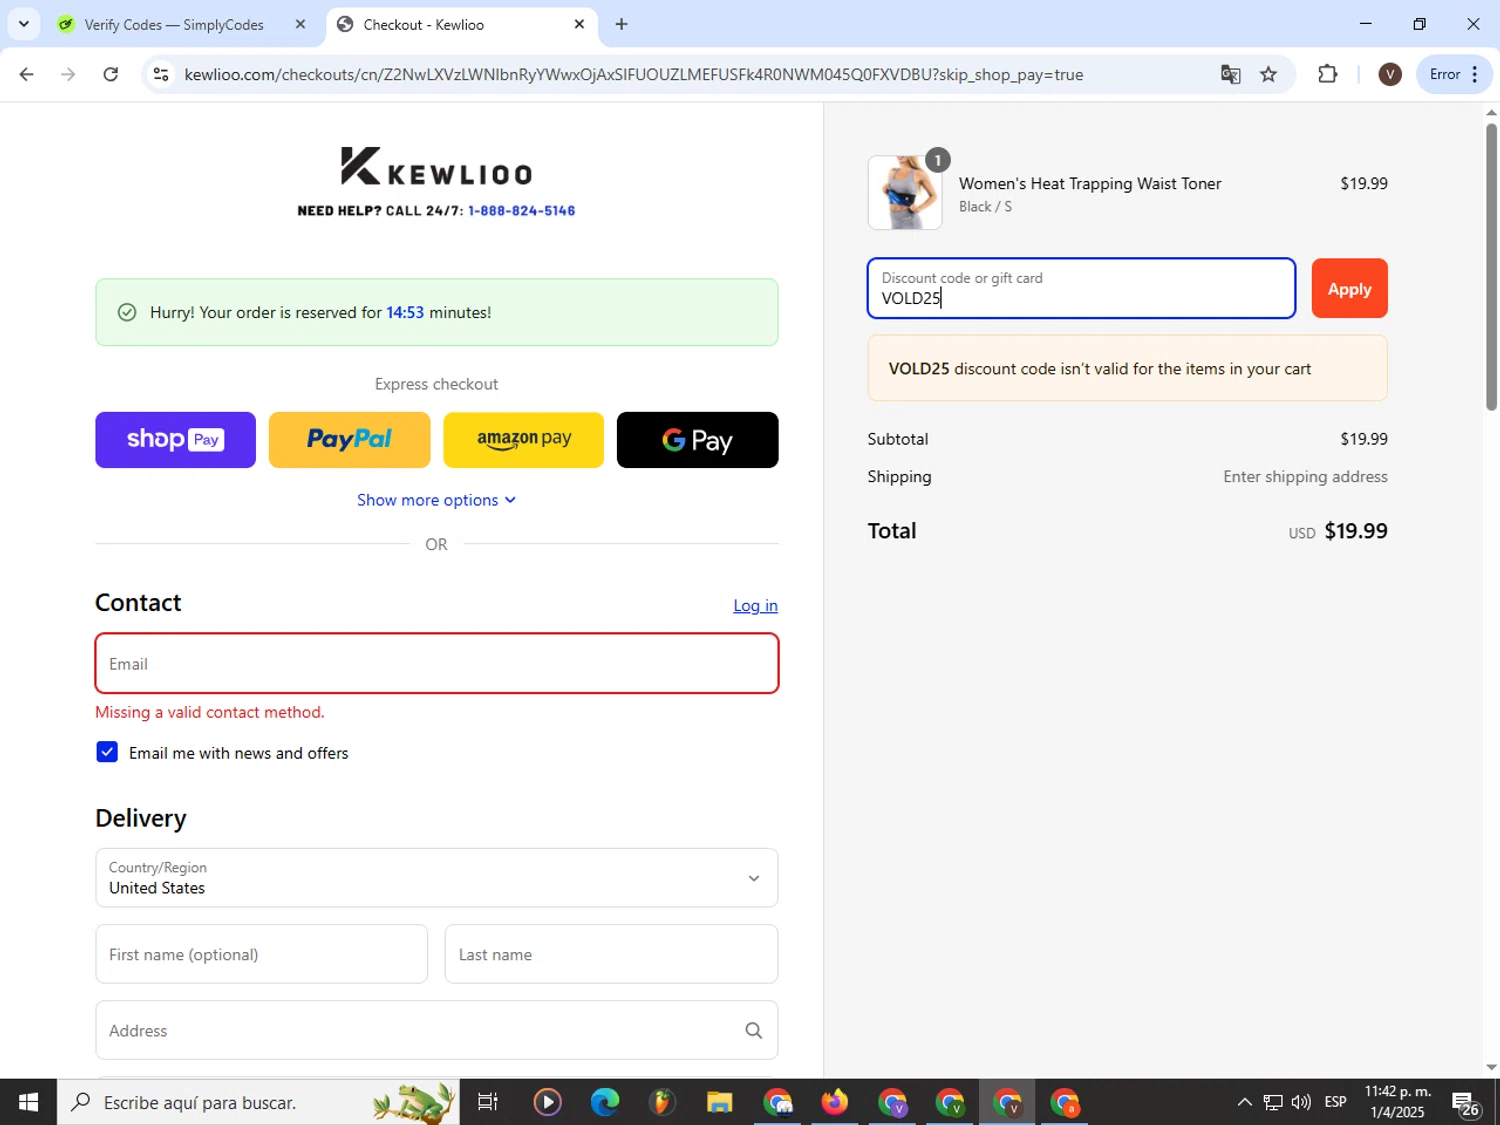
Task: Click the address search magnifier icon
Action: point(753,1030)
